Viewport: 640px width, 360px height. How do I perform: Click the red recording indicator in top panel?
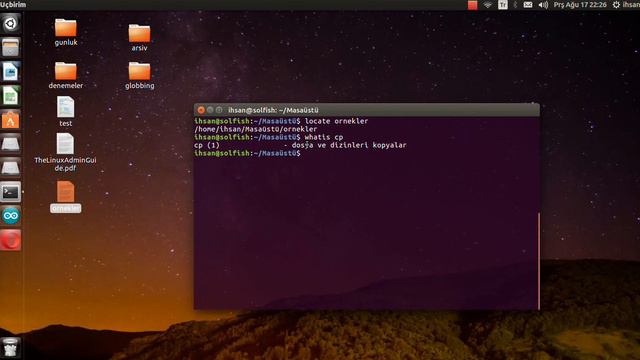click(x=472, y=5)
